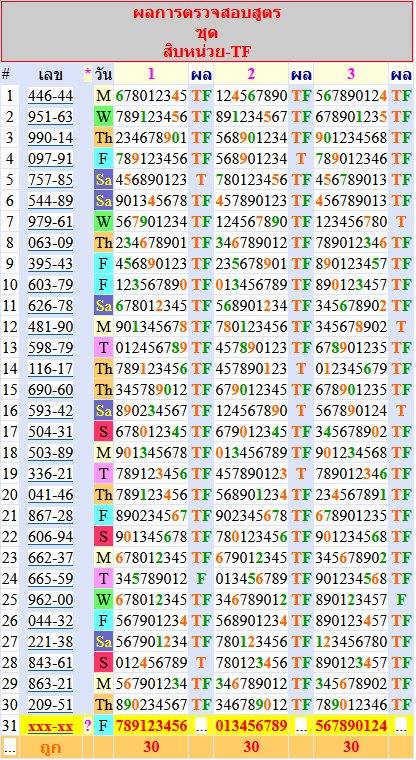Image resolution: width=416 pixels, height=760 pixels.
Task: Click column 3 header
Action: click(351, 74)
